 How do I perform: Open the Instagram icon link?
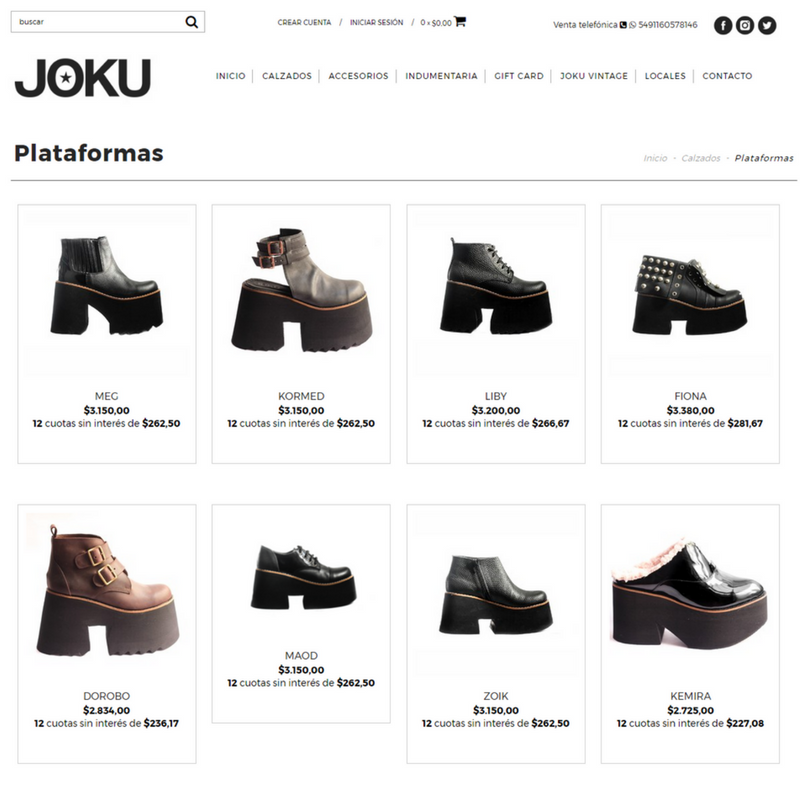[x=745, y=25]
